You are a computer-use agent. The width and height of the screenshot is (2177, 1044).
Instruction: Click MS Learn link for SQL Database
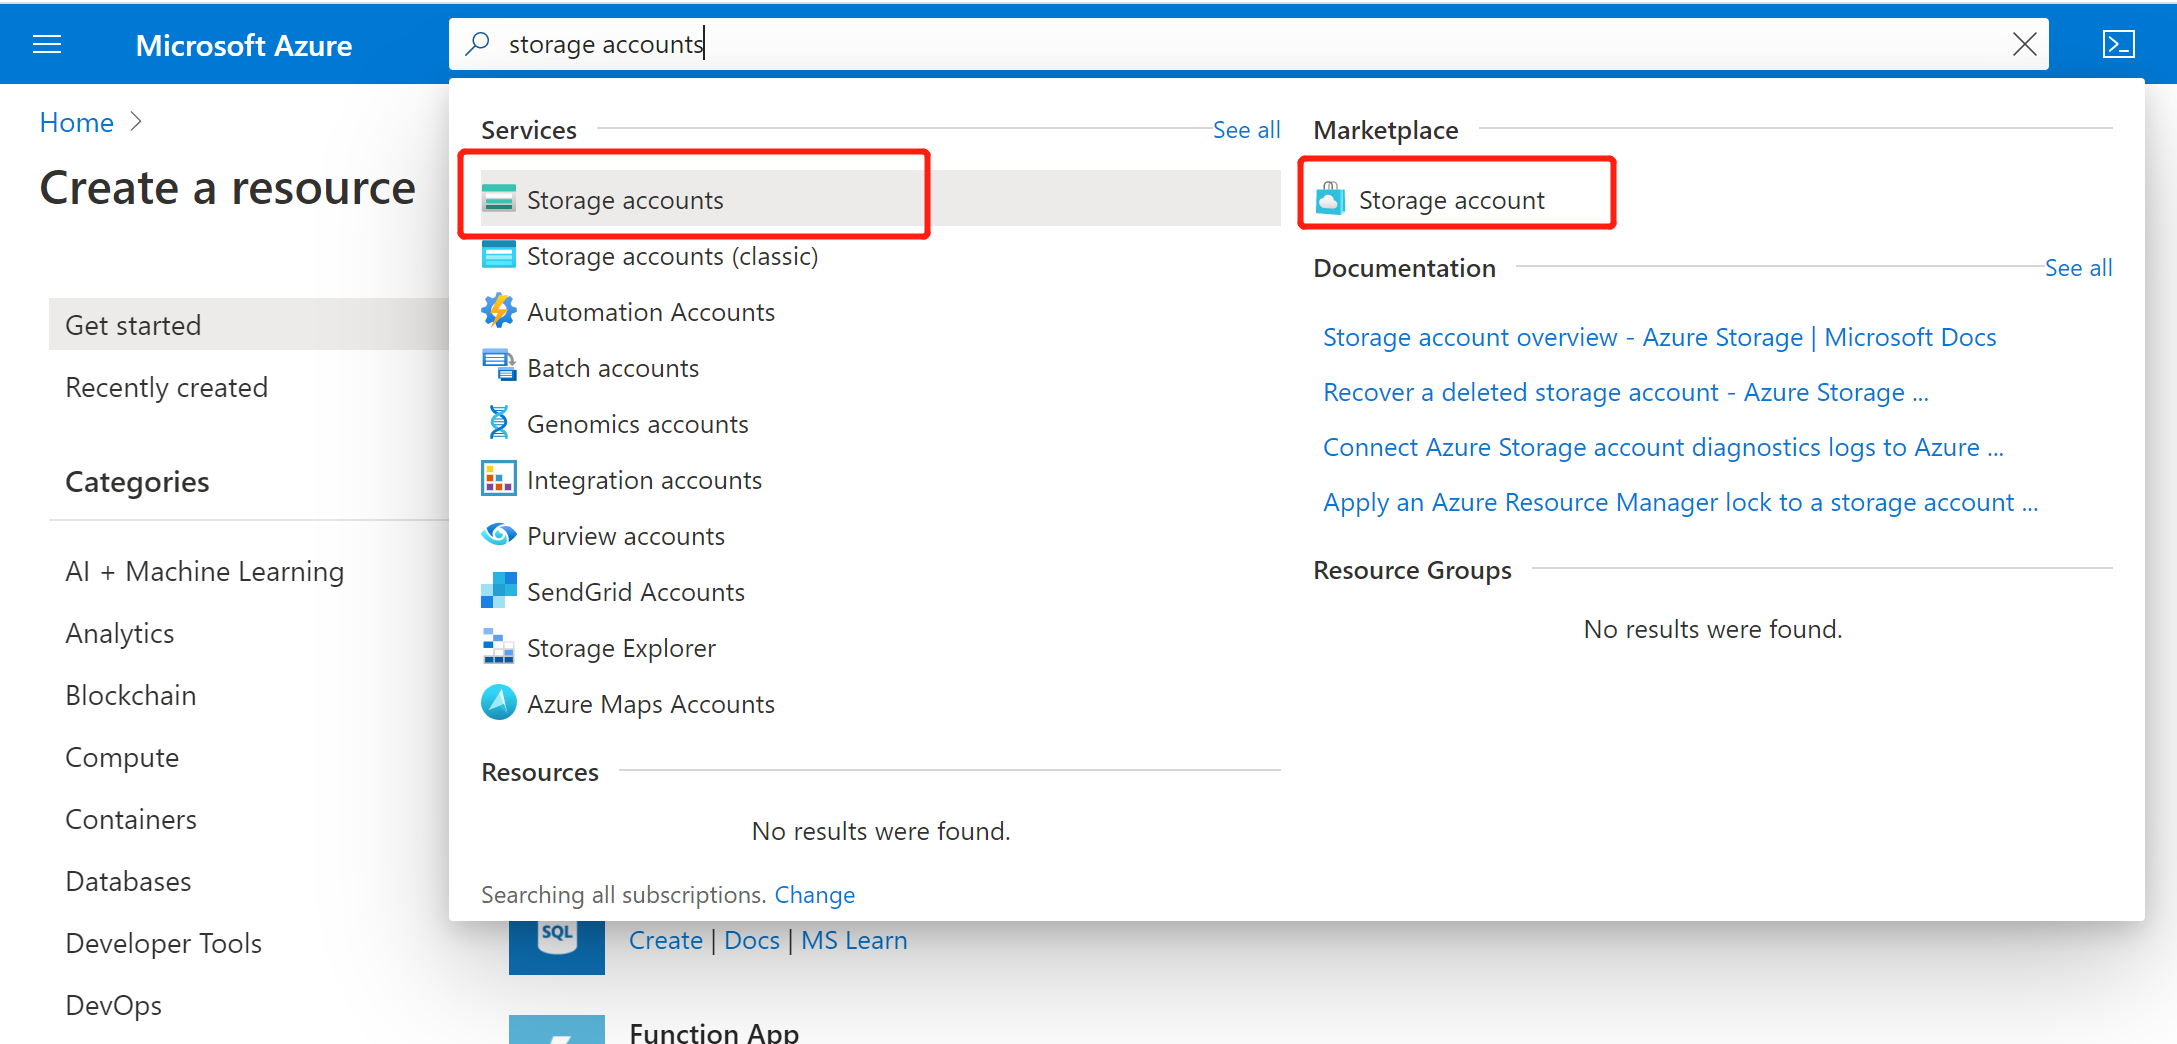pos(854,940)
